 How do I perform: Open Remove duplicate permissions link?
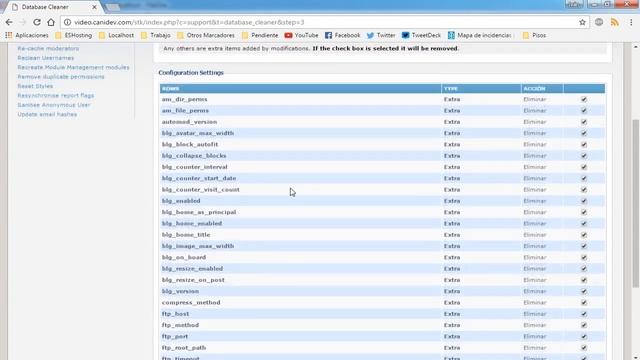[61, 77]
